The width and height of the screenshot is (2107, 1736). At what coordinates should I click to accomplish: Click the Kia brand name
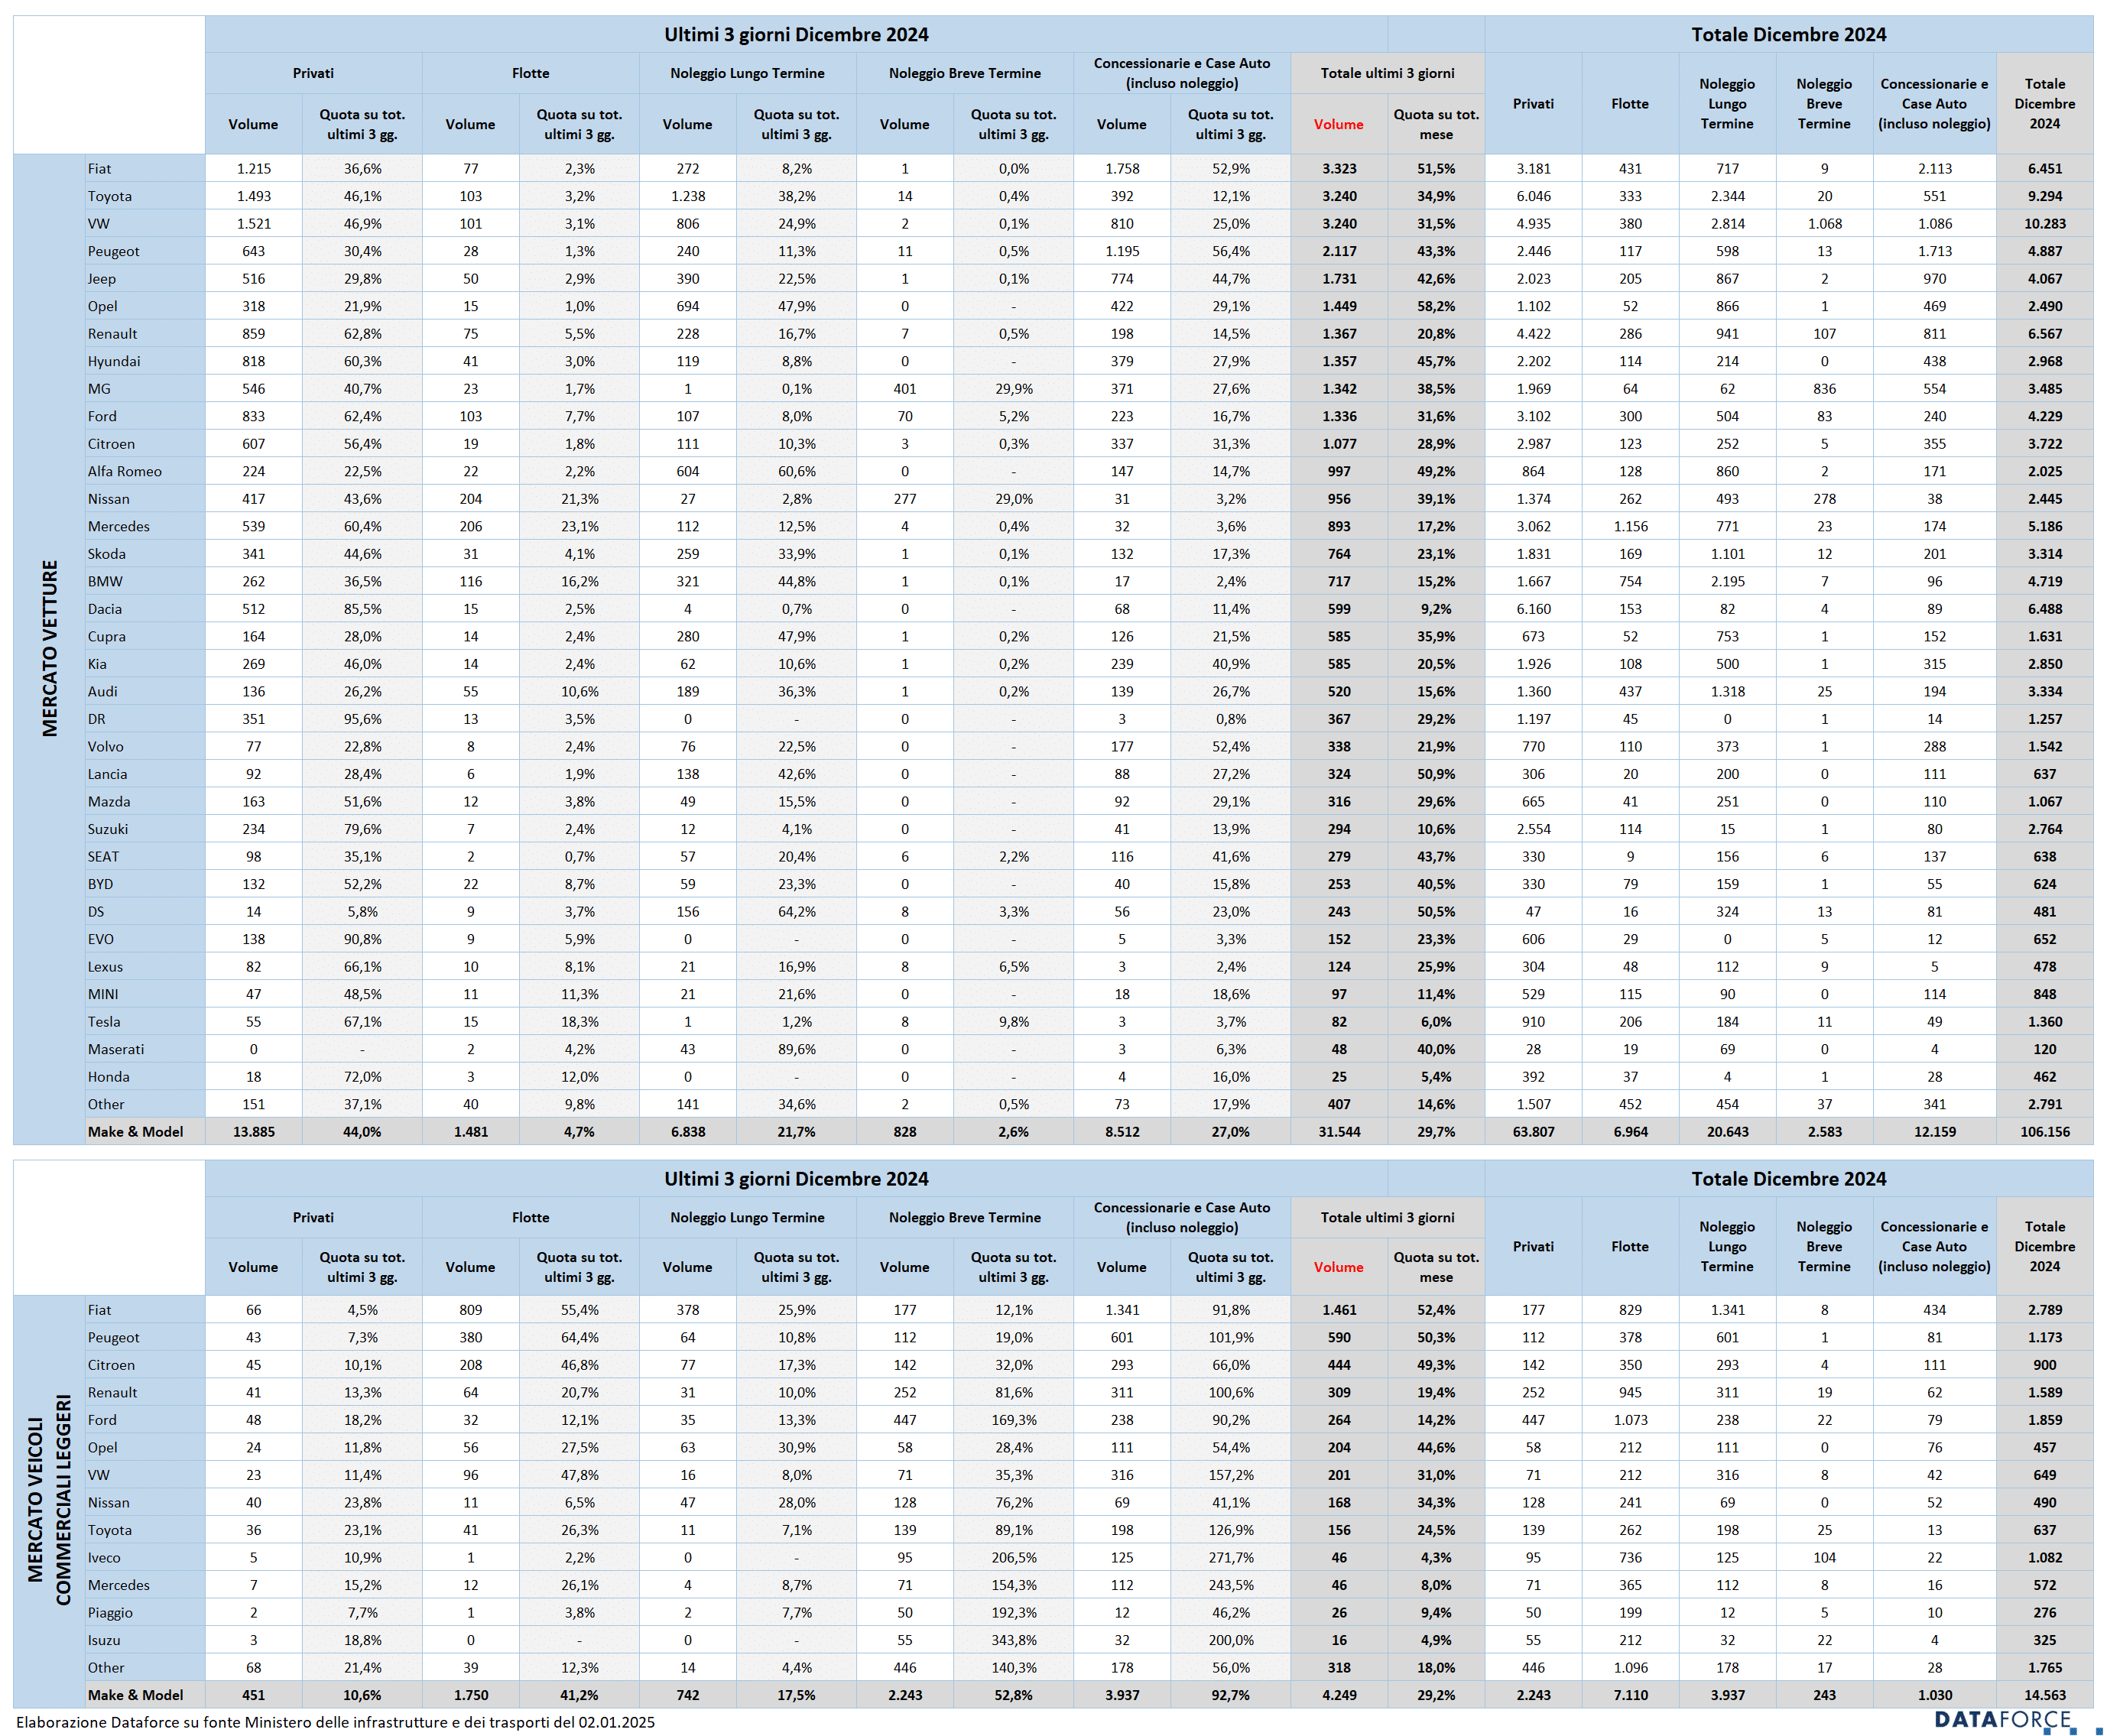[x=97, y=664]
